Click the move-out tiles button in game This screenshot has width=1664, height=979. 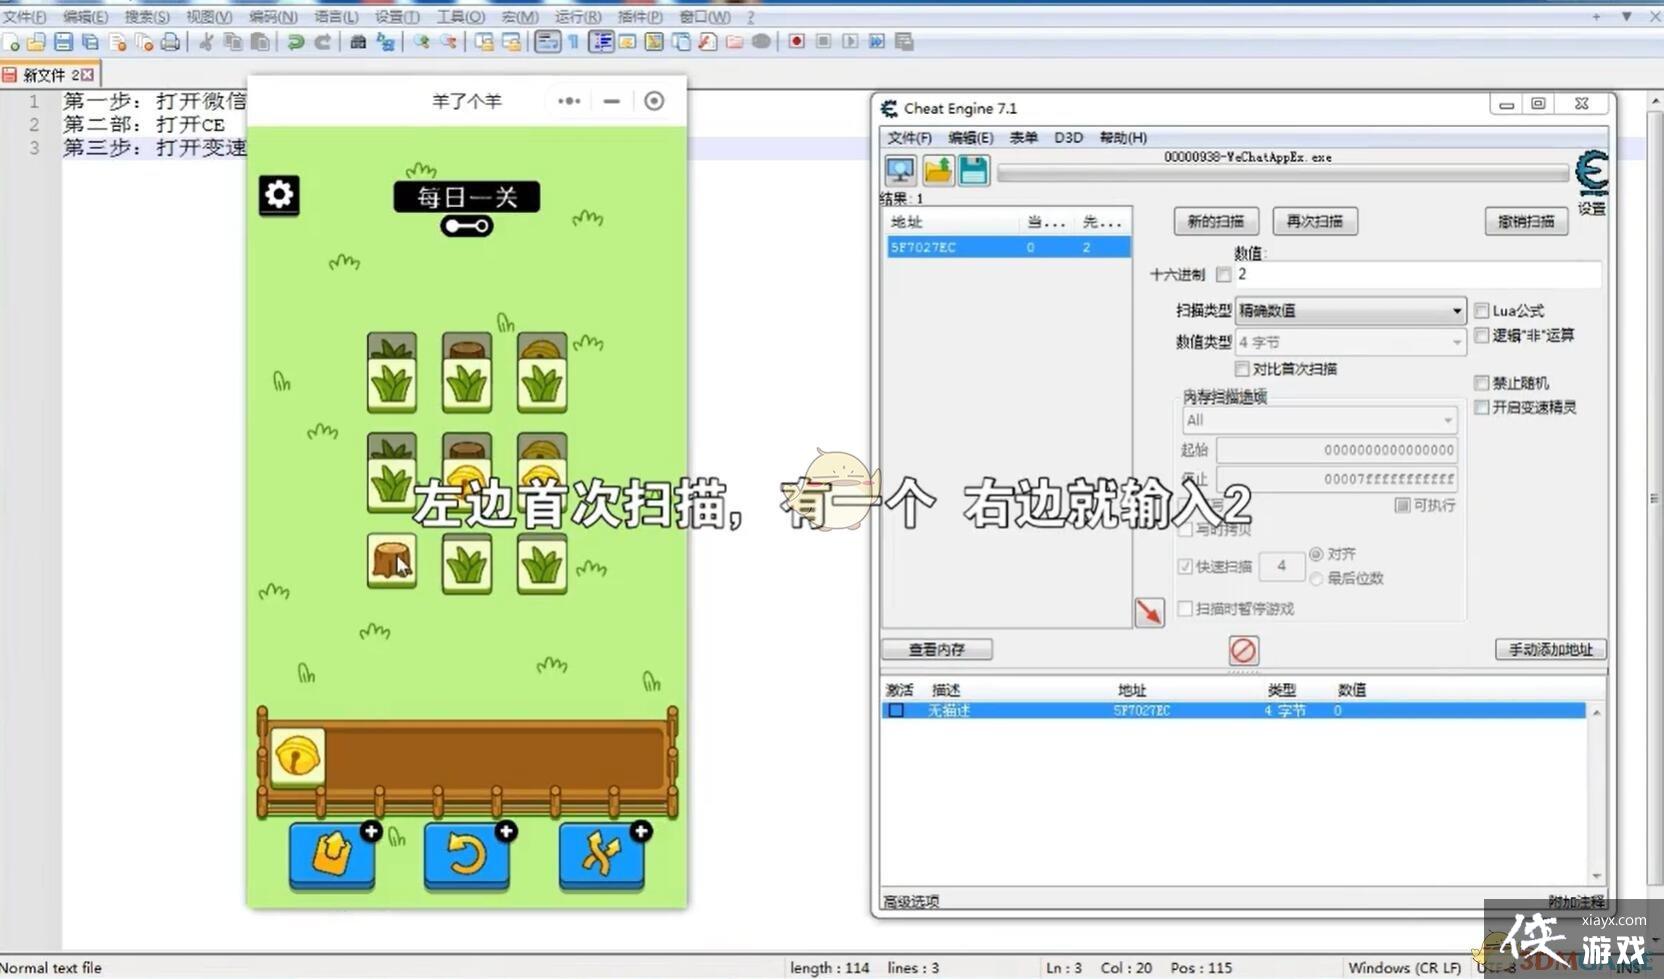click(x=332, y=854)
